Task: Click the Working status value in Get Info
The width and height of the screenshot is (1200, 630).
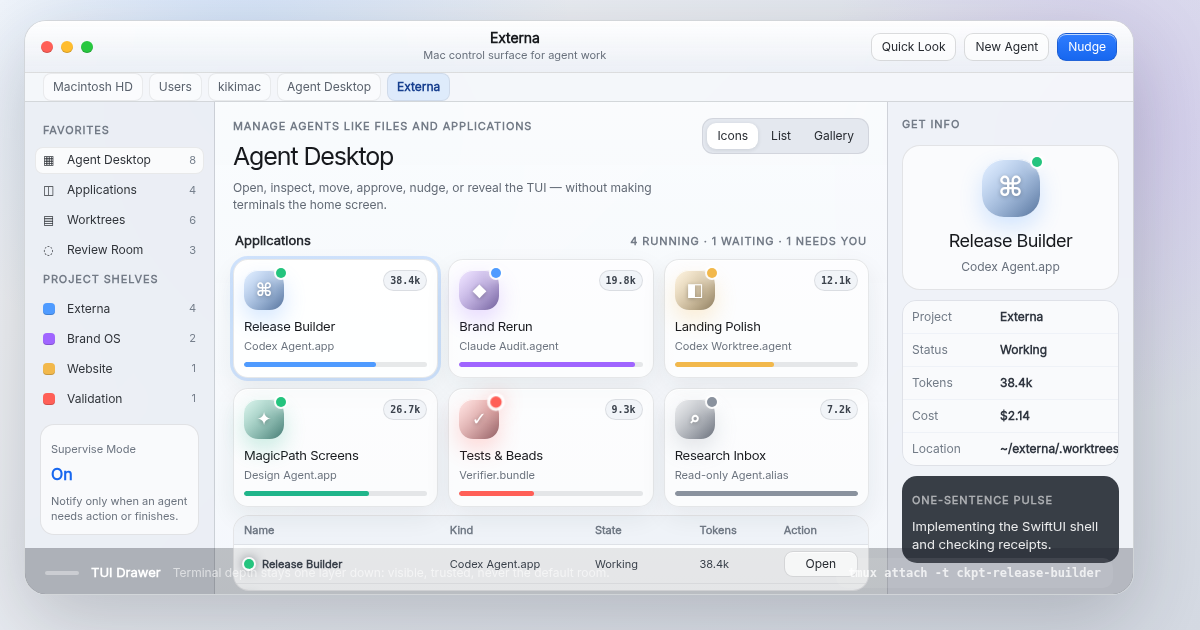Action: point(1023,350)
